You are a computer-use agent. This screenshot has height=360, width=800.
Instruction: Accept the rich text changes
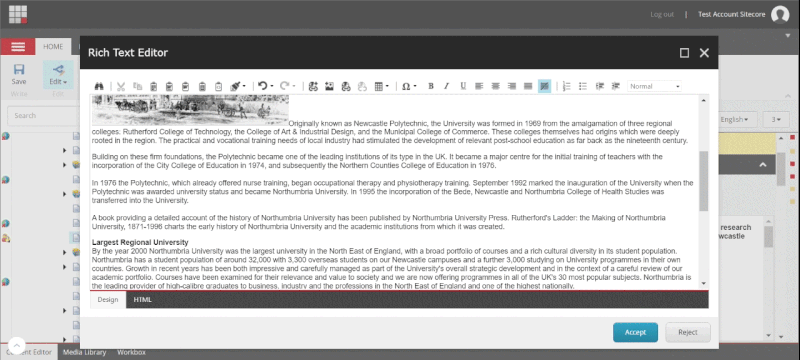(635, 332)
